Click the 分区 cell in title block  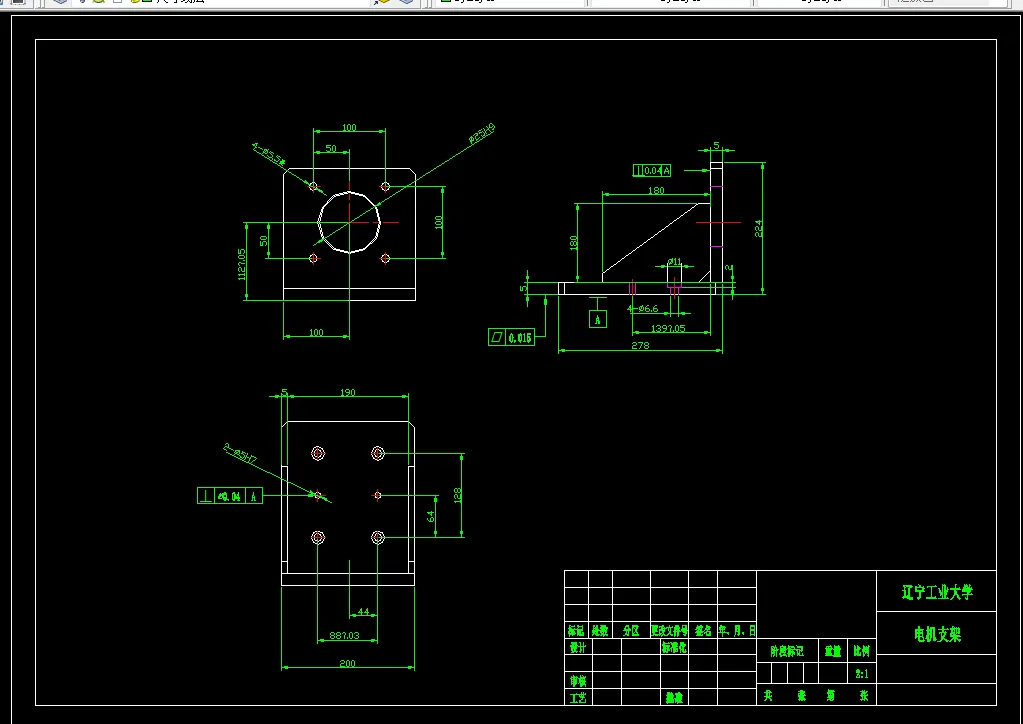click(631, 631)
